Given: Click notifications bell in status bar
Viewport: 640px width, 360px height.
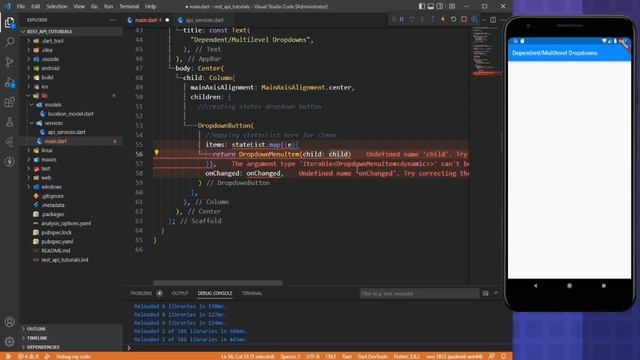Looking at the screenshot, I should (x=503, y=356).
